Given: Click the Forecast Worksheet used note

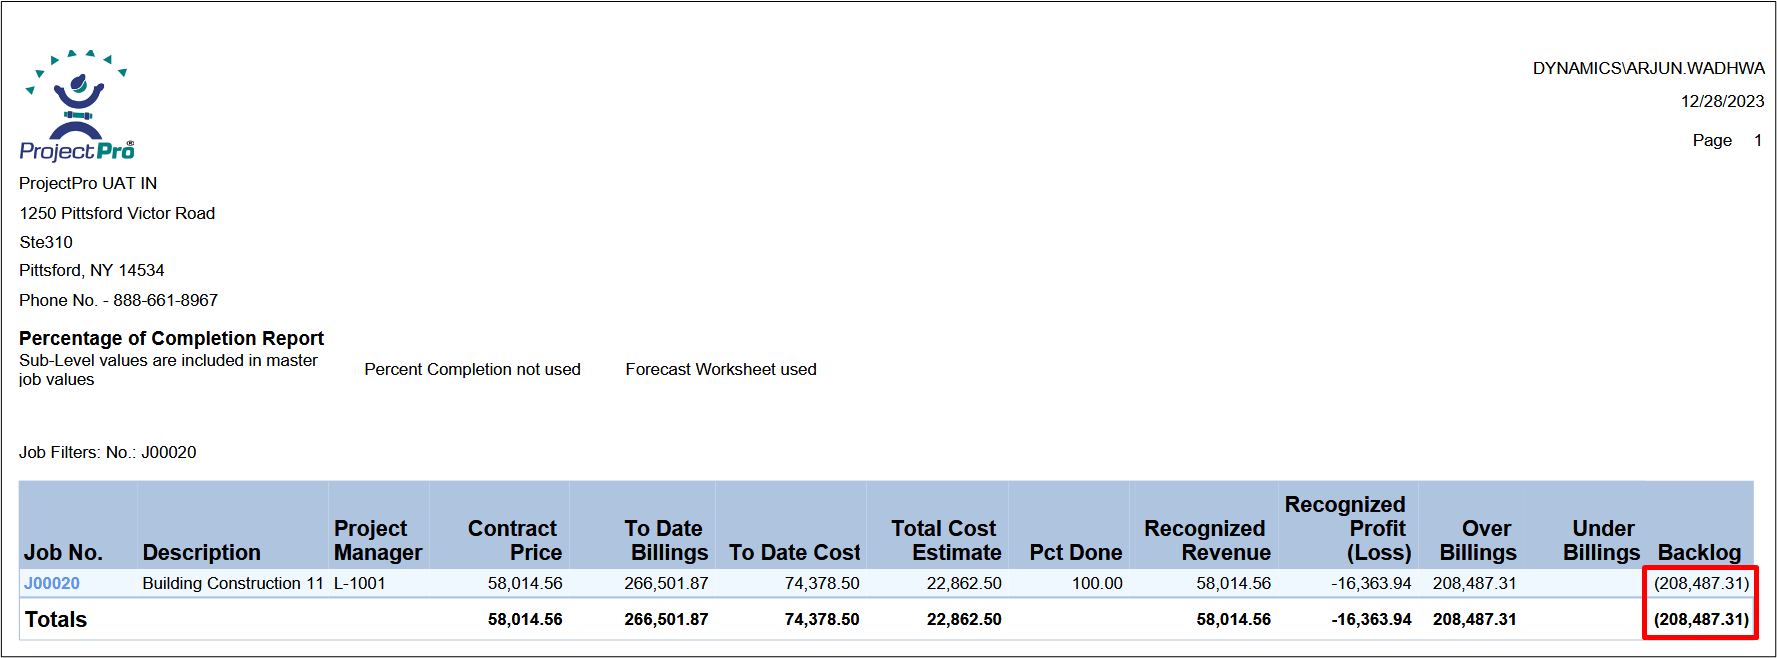Looking at the screenshot, I should pyautogui.click(x=721, y=369).
